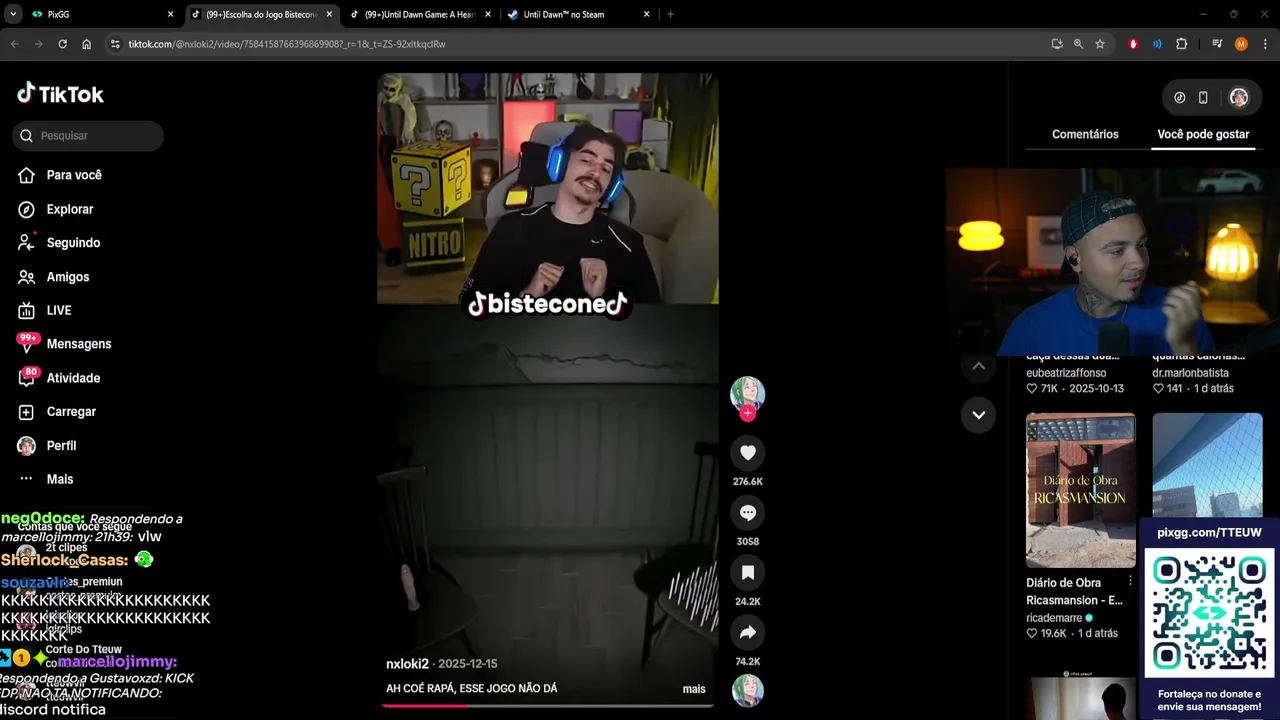Switch to Comentários tab

1085,134
